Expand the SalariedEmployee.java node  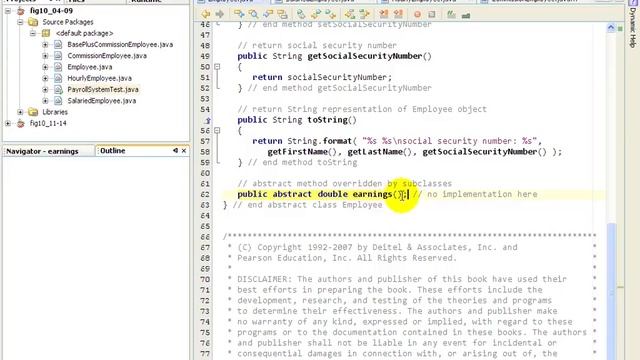[x=45, y=101]
